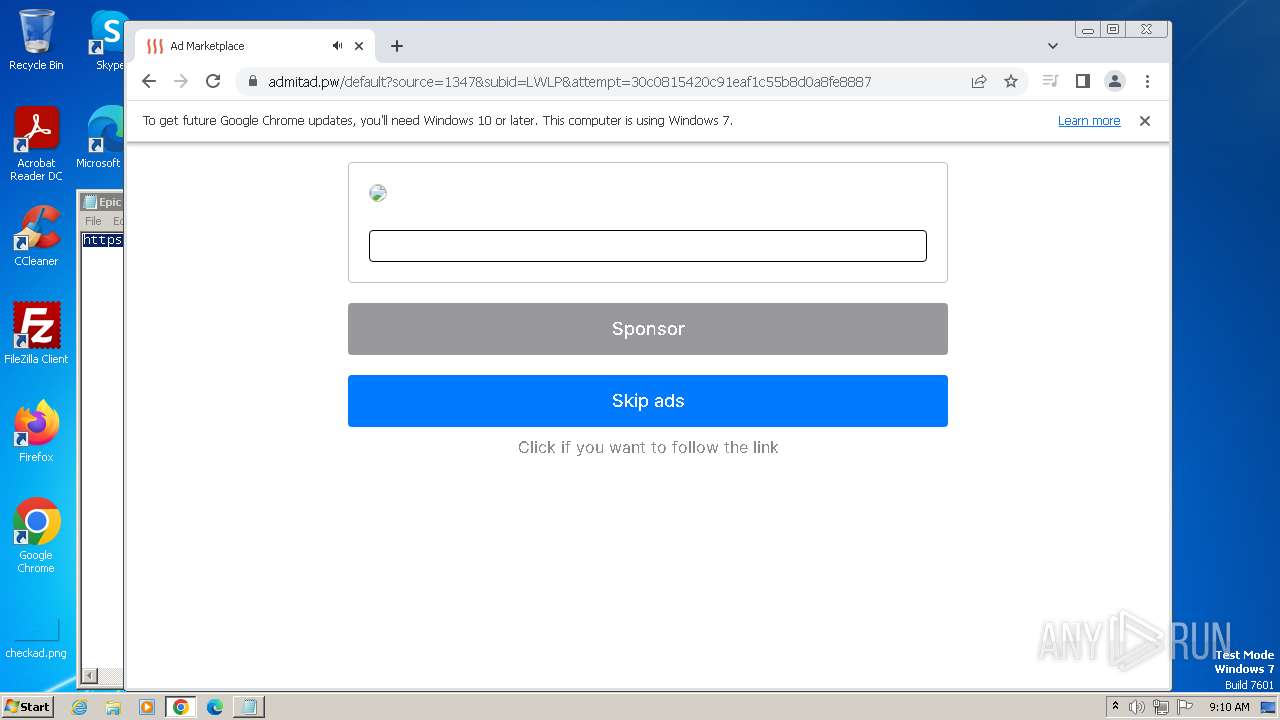Click the forward navigation arrow
This screenshot has height=720, width=1280.
[181, 81]
